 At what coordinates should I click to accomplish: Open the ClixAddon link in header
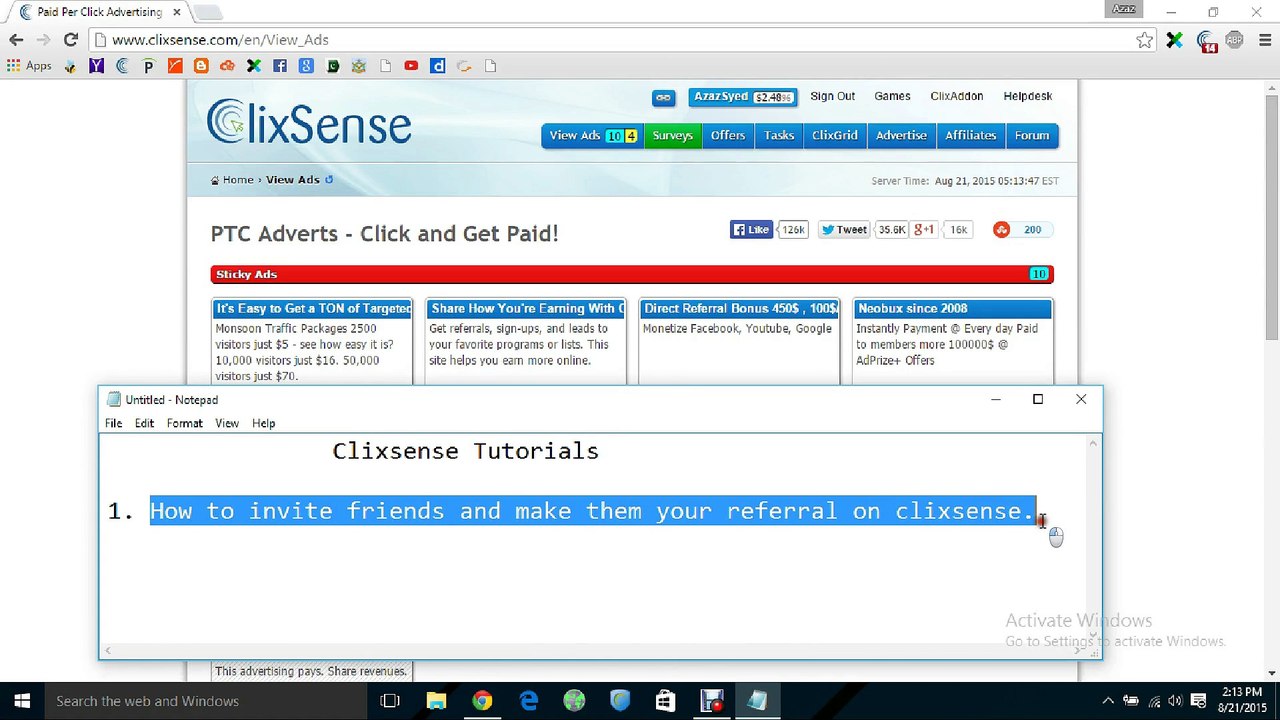pos(956,96)
